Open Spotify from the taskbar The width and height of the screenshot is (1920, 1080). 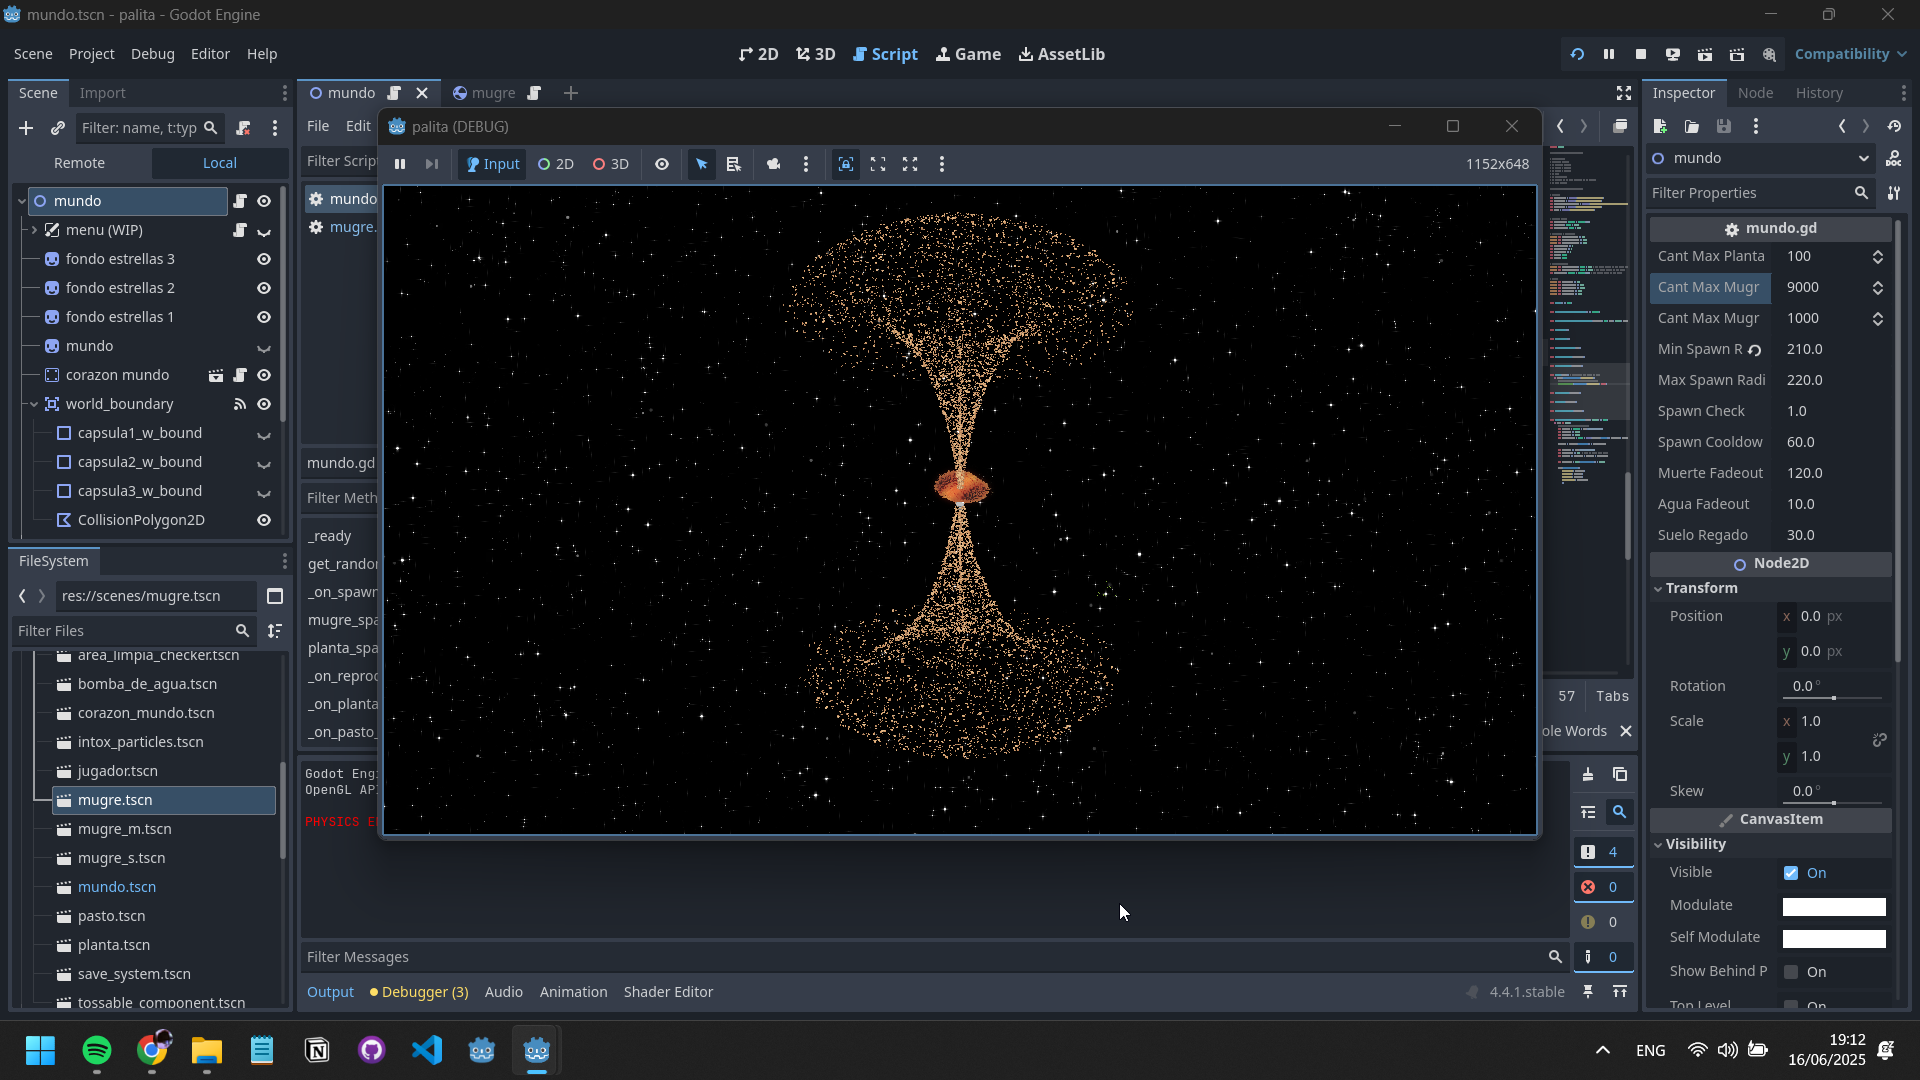click(97, 1050)
